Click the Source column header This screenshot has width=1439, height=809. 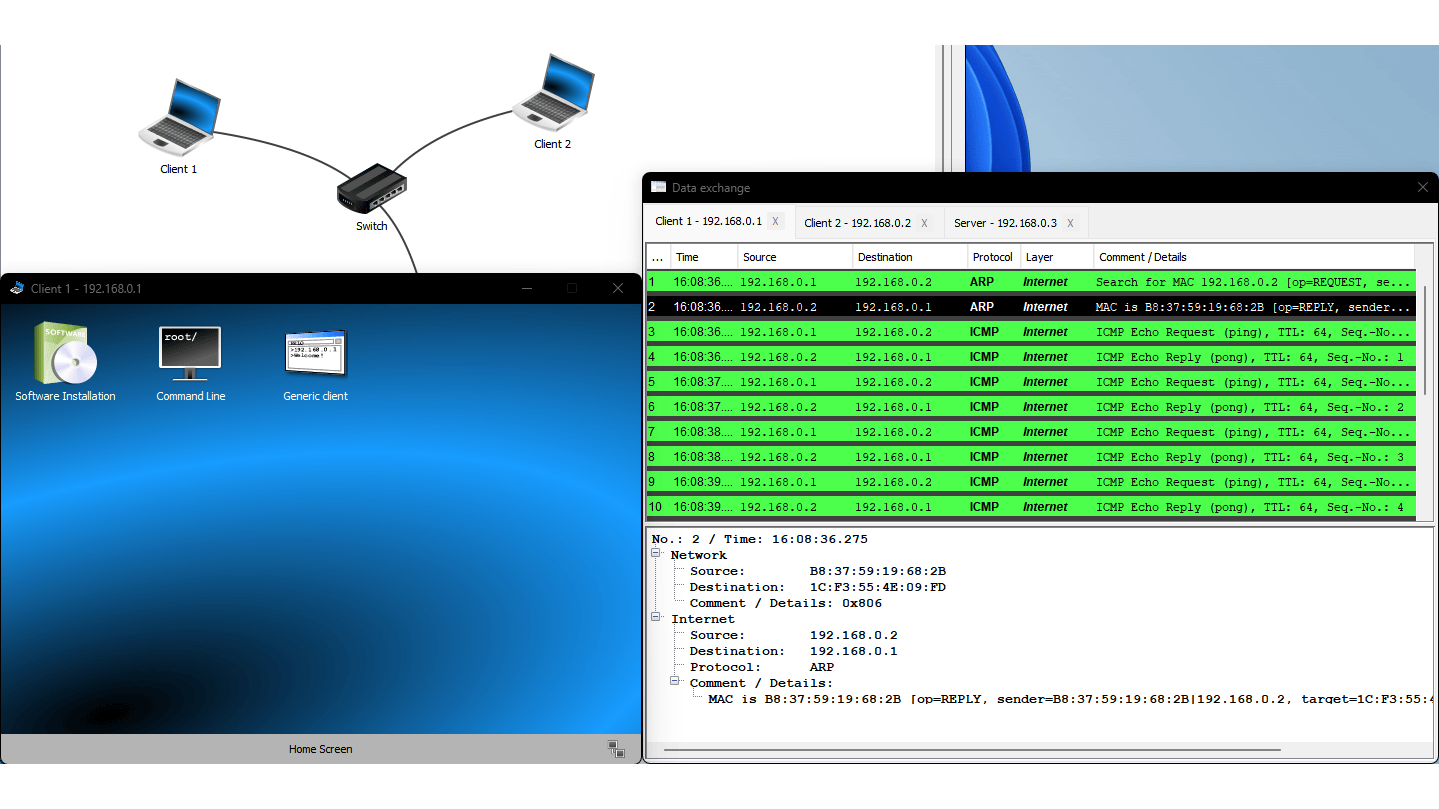(795, 257)
